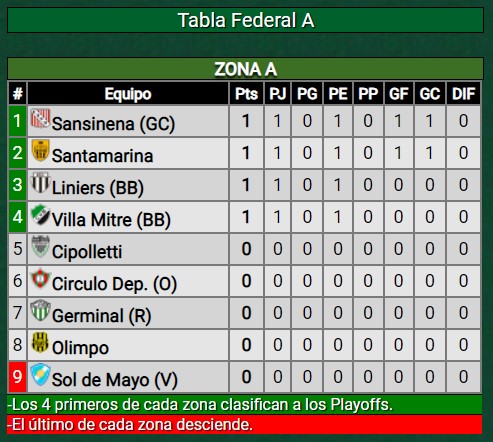The image size is (493, 442).
Task: Click the Equipo column header
Action: point(128,94)
